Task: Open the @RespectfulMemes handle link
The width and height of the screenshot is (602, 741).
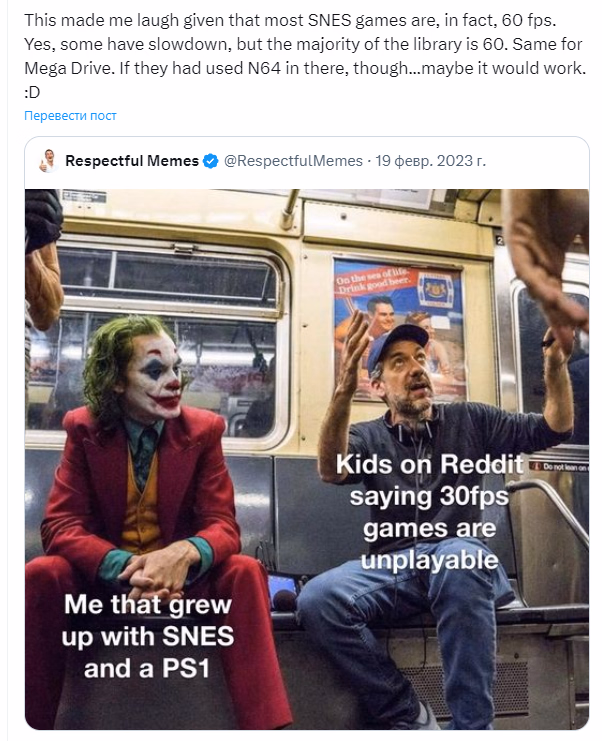Action: coord(293,161)
